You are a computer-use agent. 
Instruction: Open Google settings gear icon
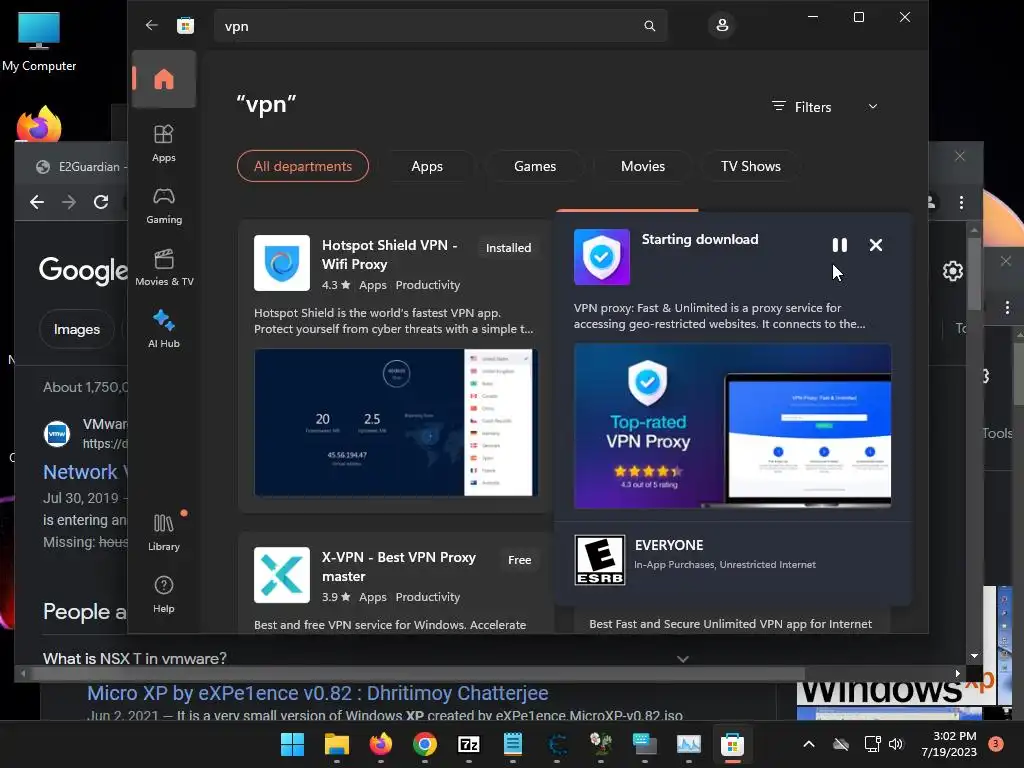(953, 271)
